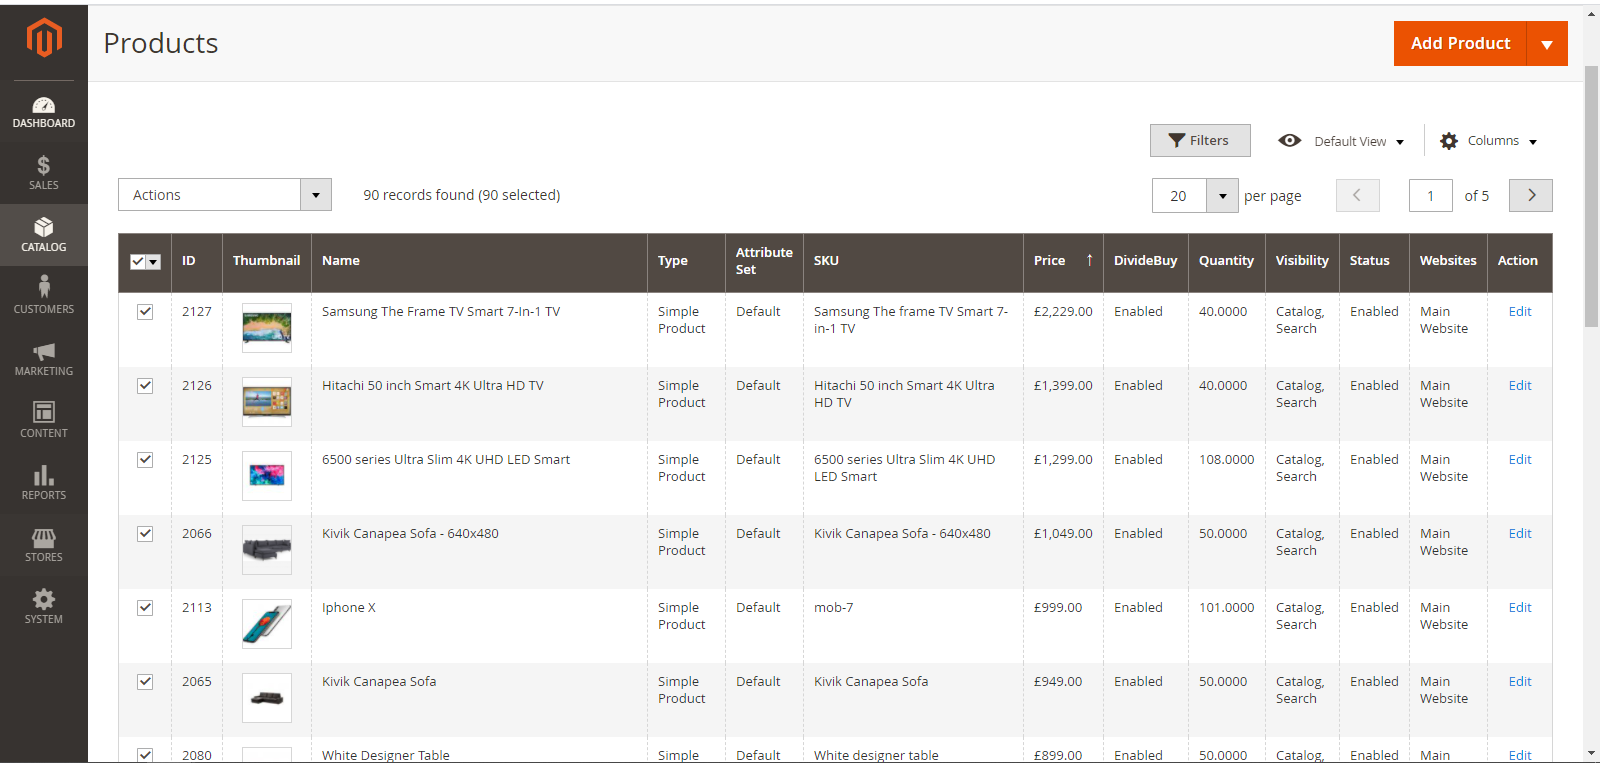
Task: Open the per page count dropdown
Action: click(1222, 196)
